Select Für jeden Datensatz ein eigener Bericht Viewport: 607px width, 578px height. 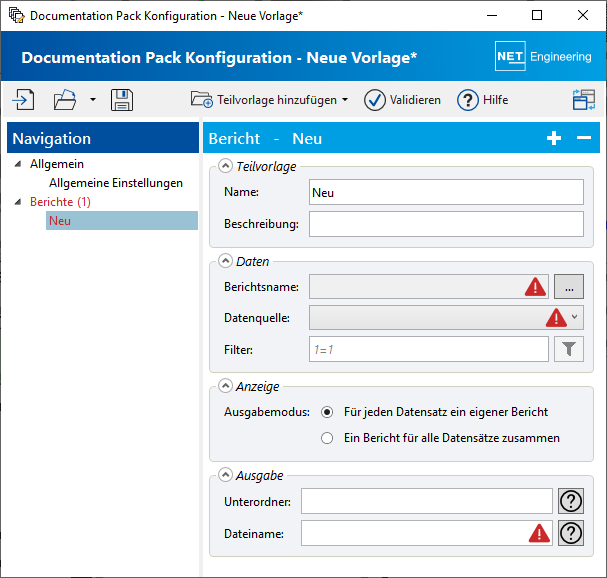(327, 412)
